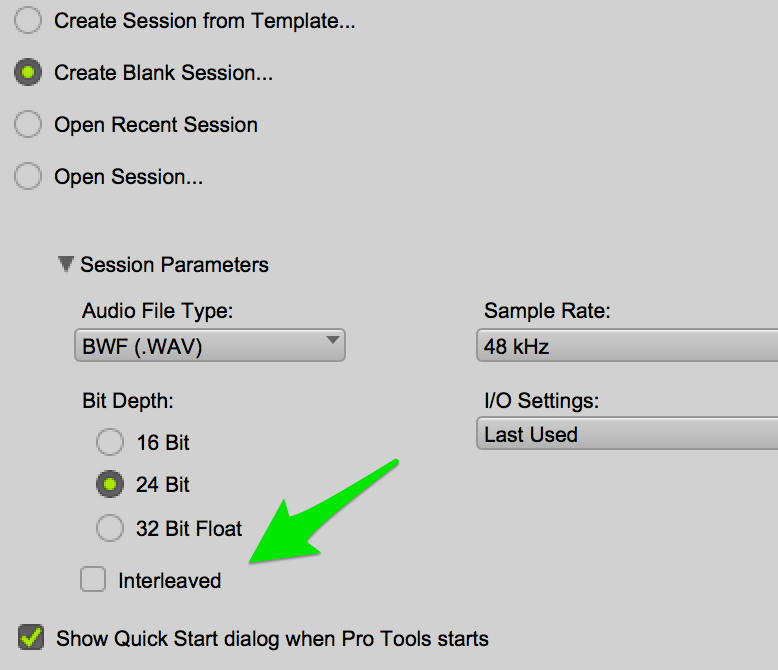The height and width of the screenshot is (670, 778).
Task: Open the Audio File Type BWF (.WAV) dropdown
Action: [210, 347]
